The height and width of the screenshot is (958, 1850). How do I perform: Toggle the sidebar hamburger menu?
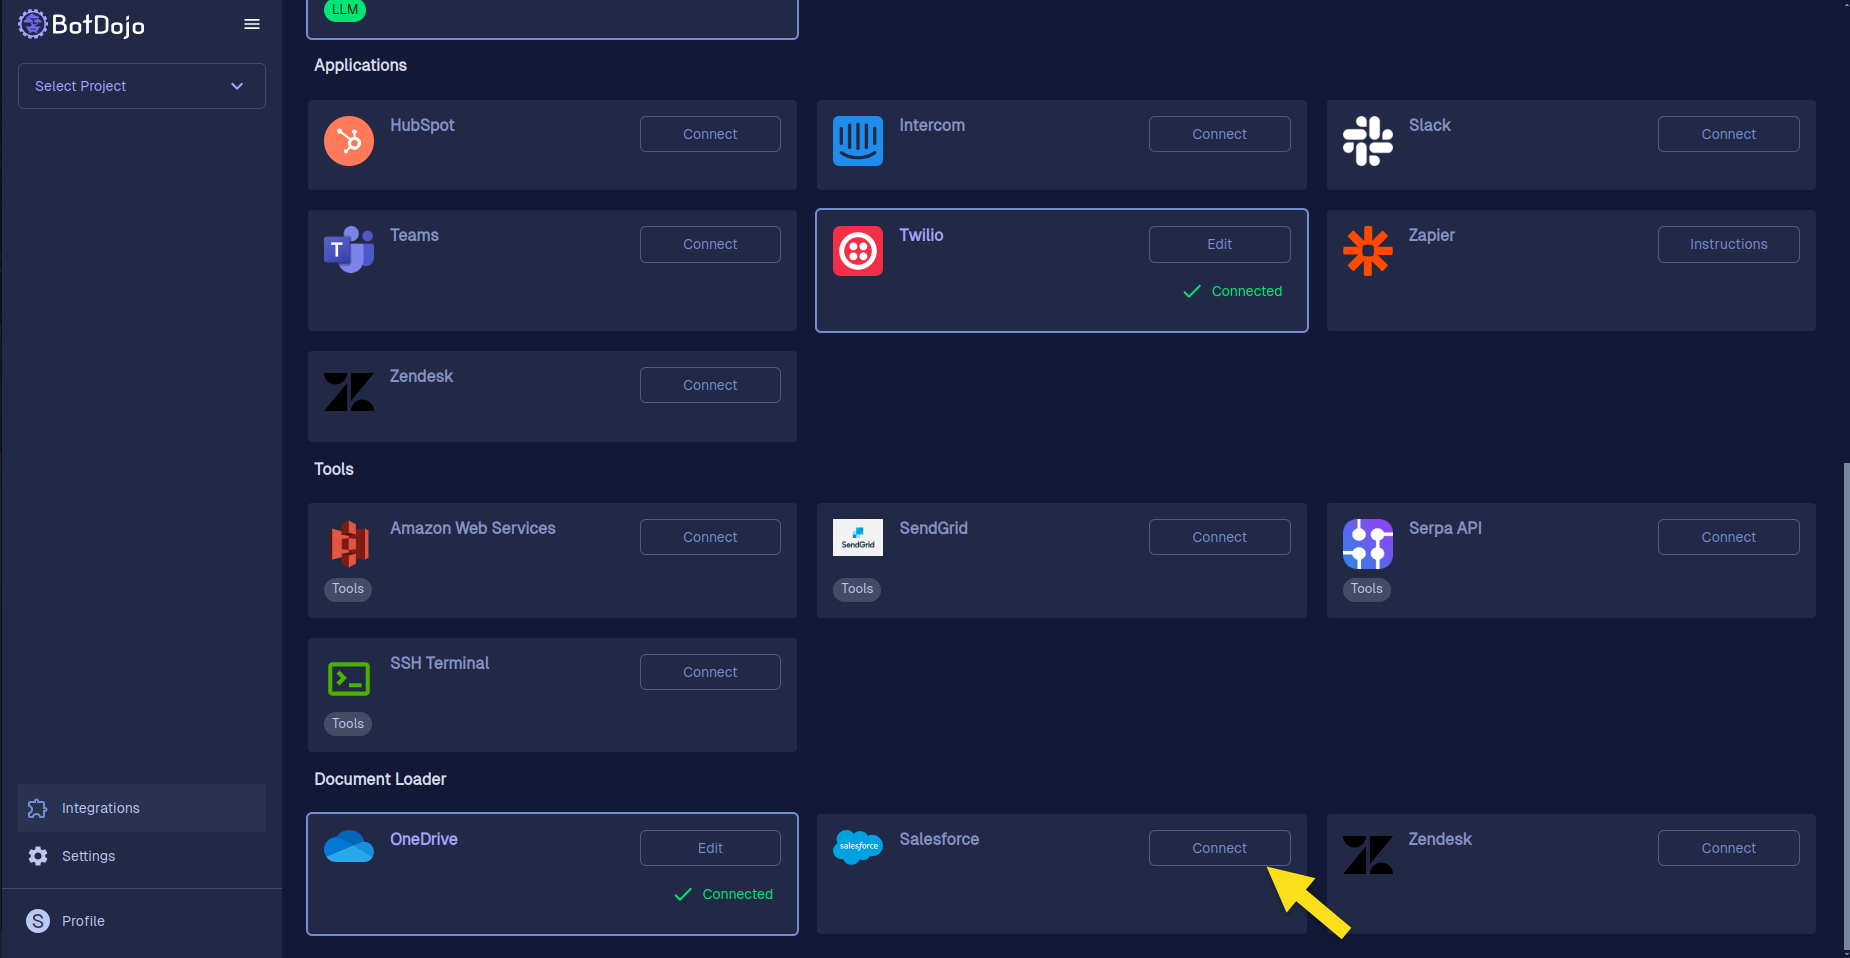click(252, 24)
